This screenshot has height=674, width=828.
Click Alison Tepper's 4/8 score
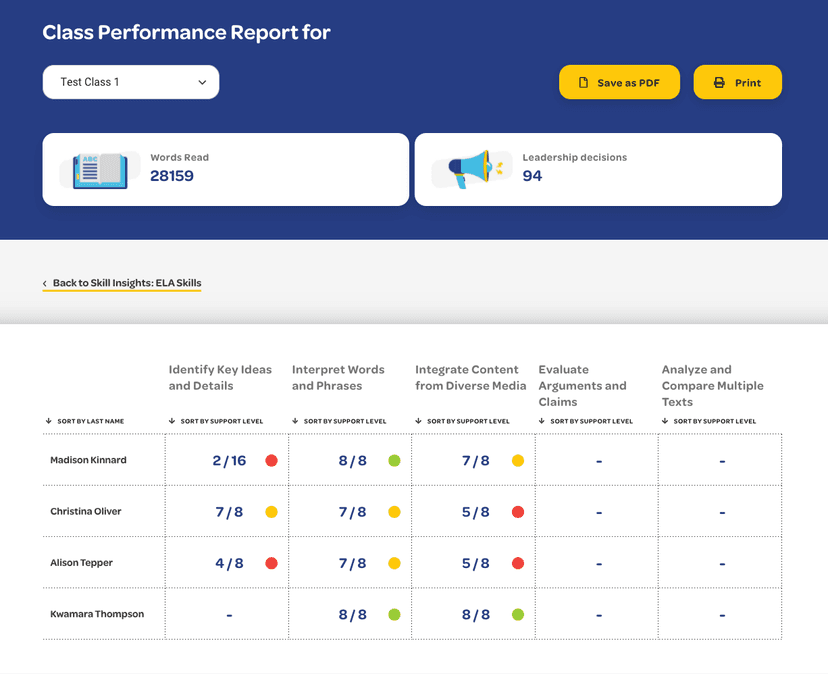pos(229,564)
